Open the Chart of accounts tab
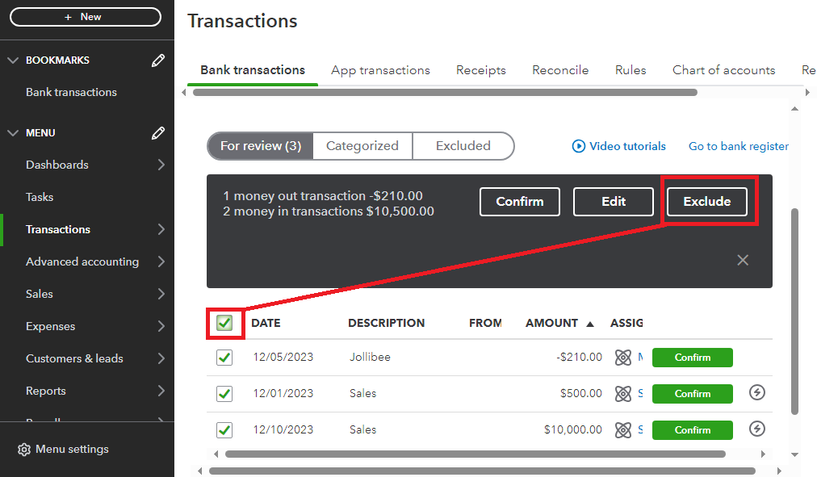This screenshot has height=477, width=817. pos(723,70)
